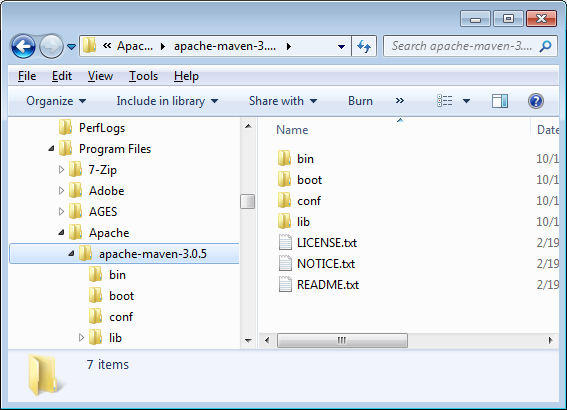Click the Refresh button

364,46
